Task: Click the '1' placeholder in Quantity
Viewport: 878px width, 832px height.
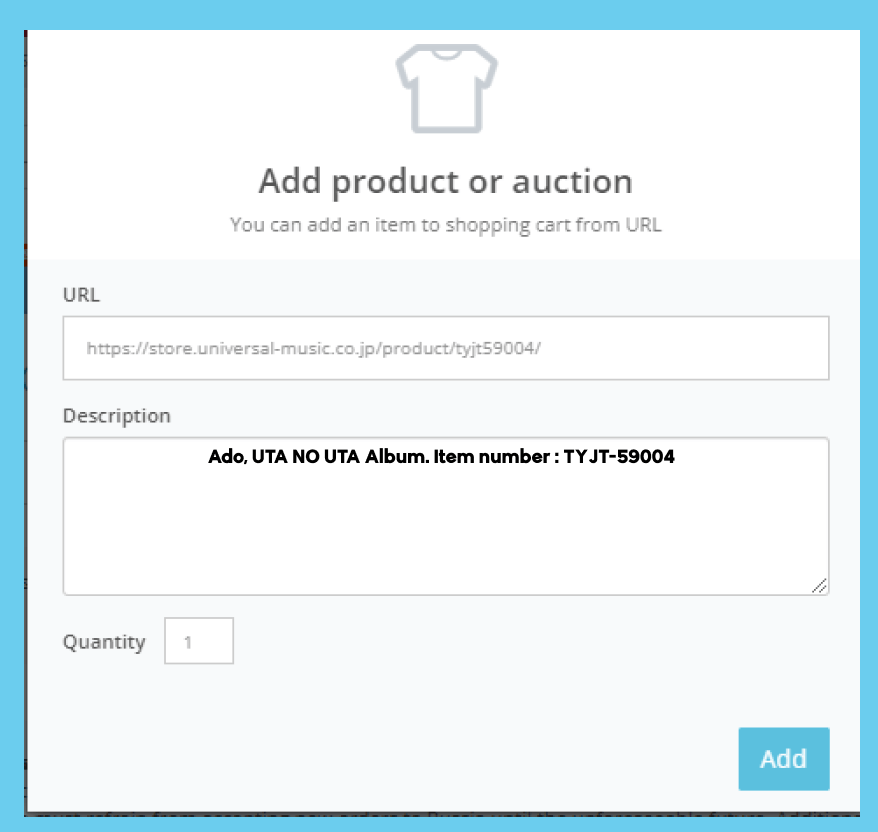Action: [188, 642]
